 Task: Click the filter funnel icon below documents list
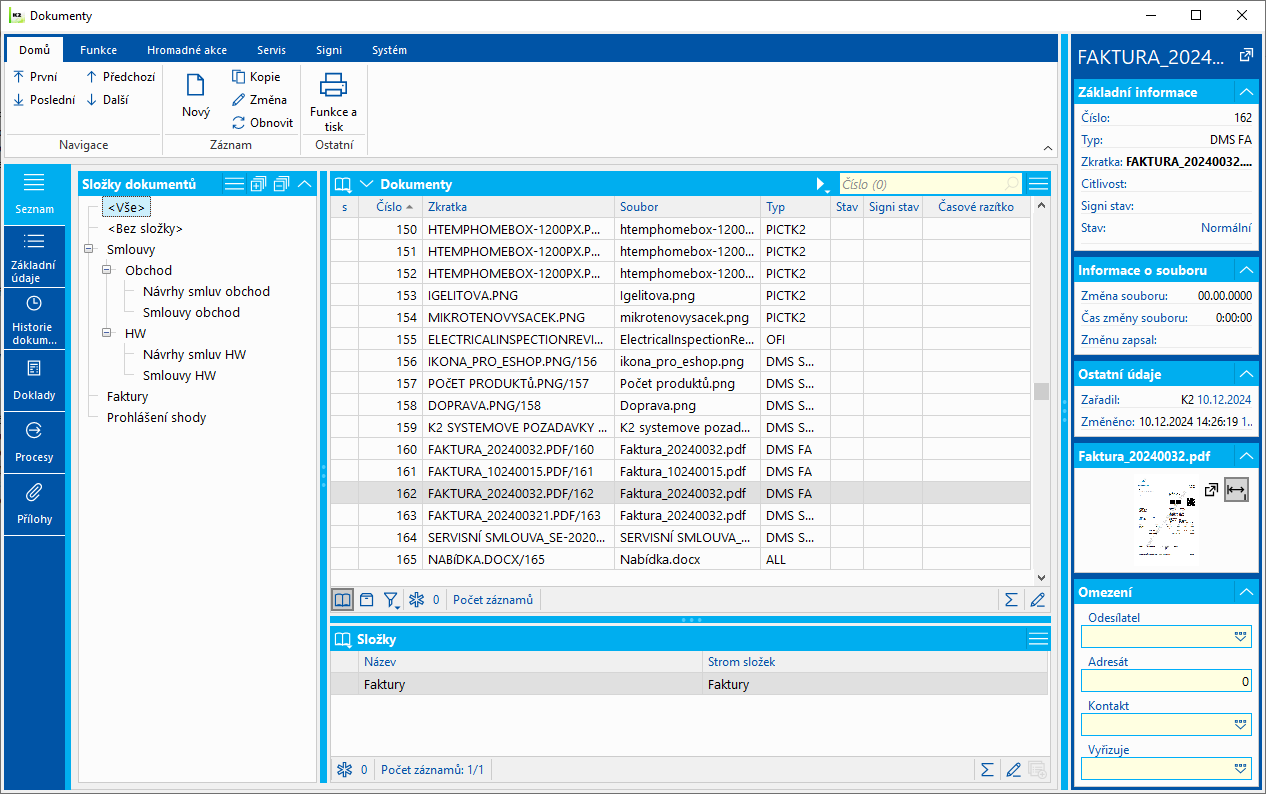[391, 600]
